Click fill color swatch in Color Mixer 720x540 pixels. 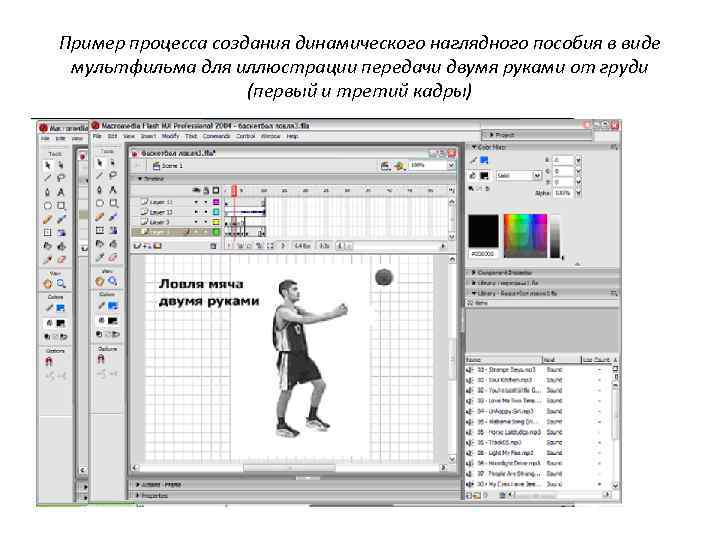coord(484,176)
